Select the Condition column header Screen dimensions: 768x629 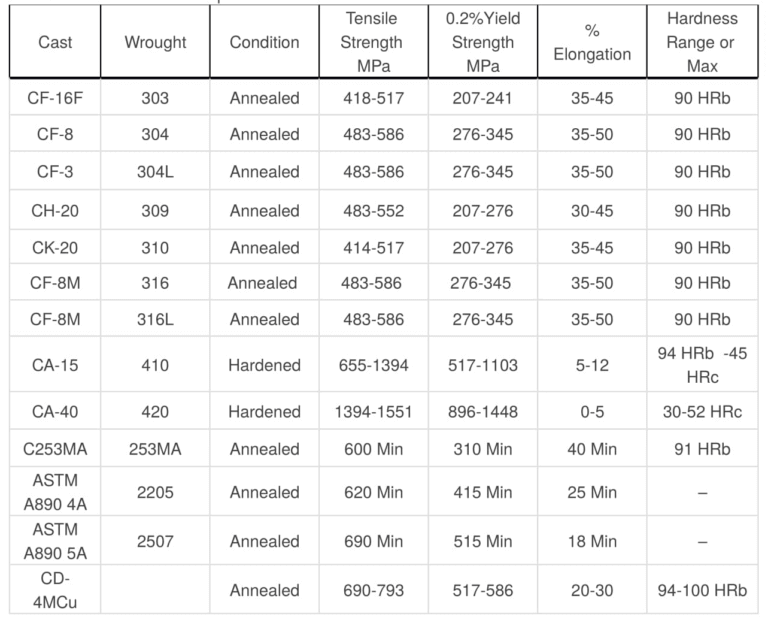click(264, 43)
